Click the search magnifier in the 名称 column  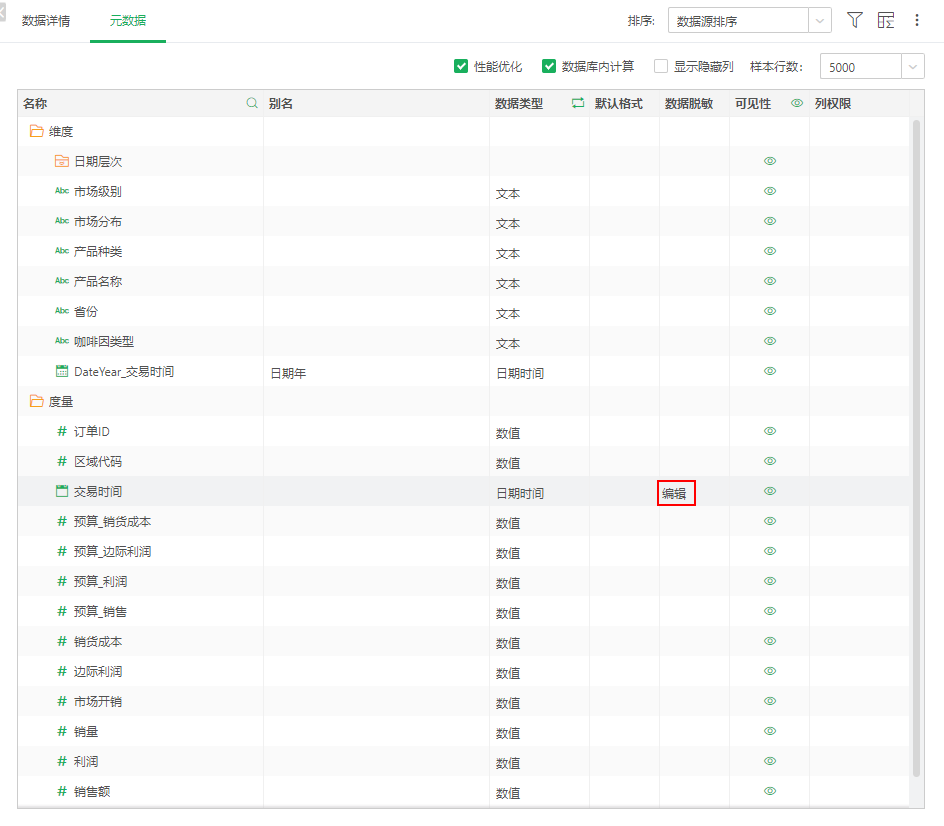coord(251,103)
